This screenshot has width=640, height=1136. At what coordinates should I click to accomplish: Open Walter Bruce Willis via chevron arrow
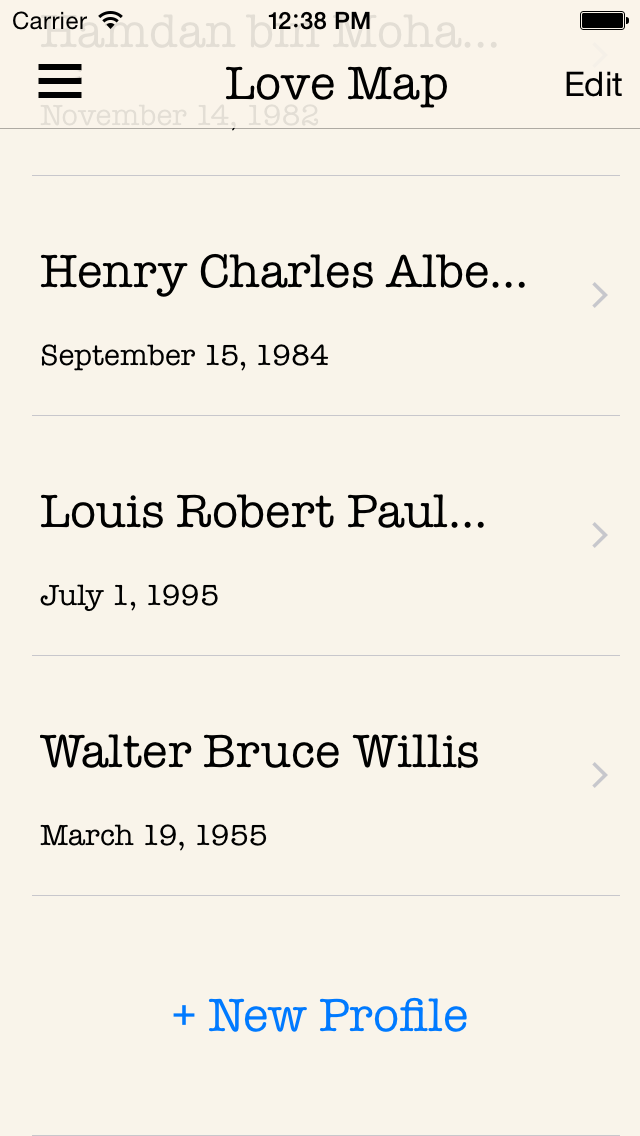point(600,775)
